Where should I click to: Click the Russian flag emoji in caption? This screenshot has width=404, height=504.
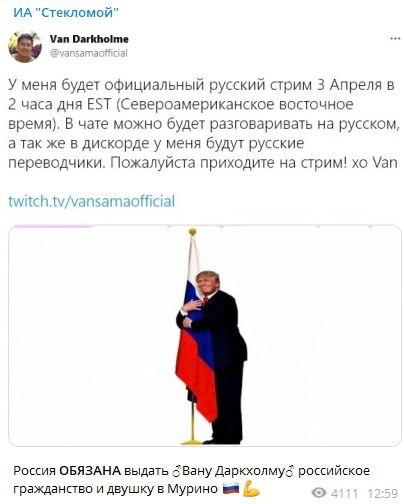point(231,489)
